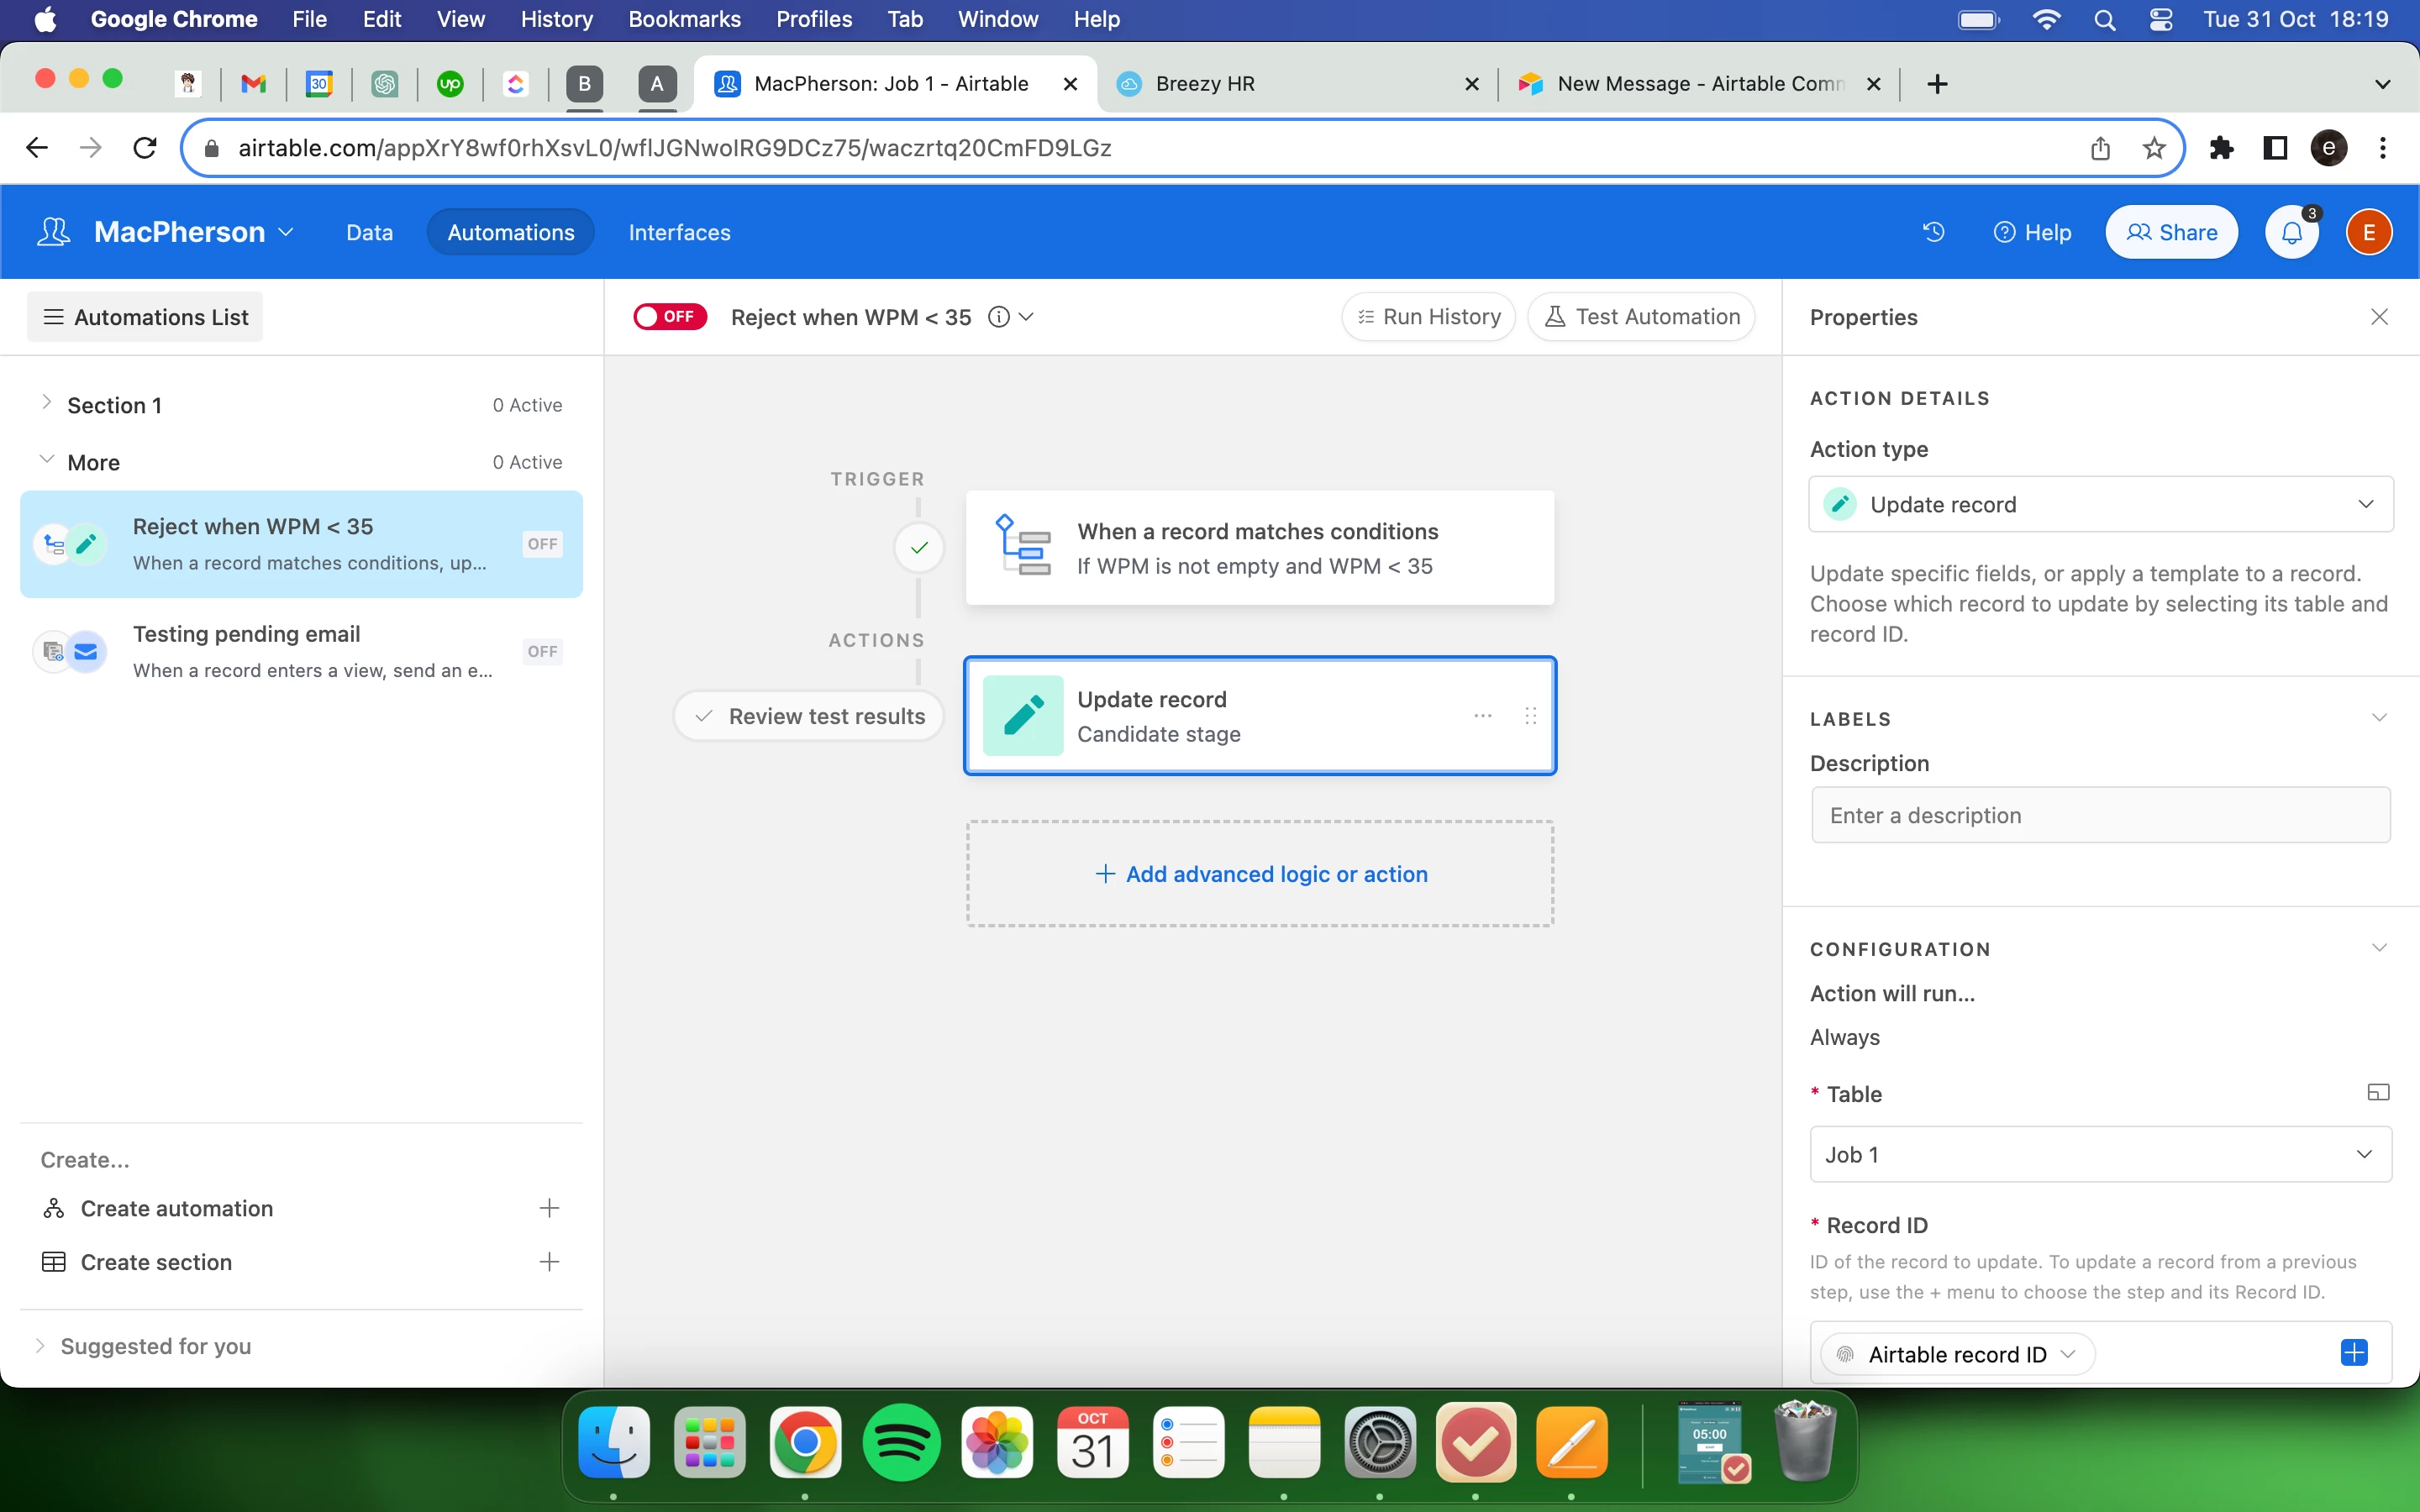2420x1512 pixels.
Task: Click Test Automation button
Action: [x=1641, y=317]
